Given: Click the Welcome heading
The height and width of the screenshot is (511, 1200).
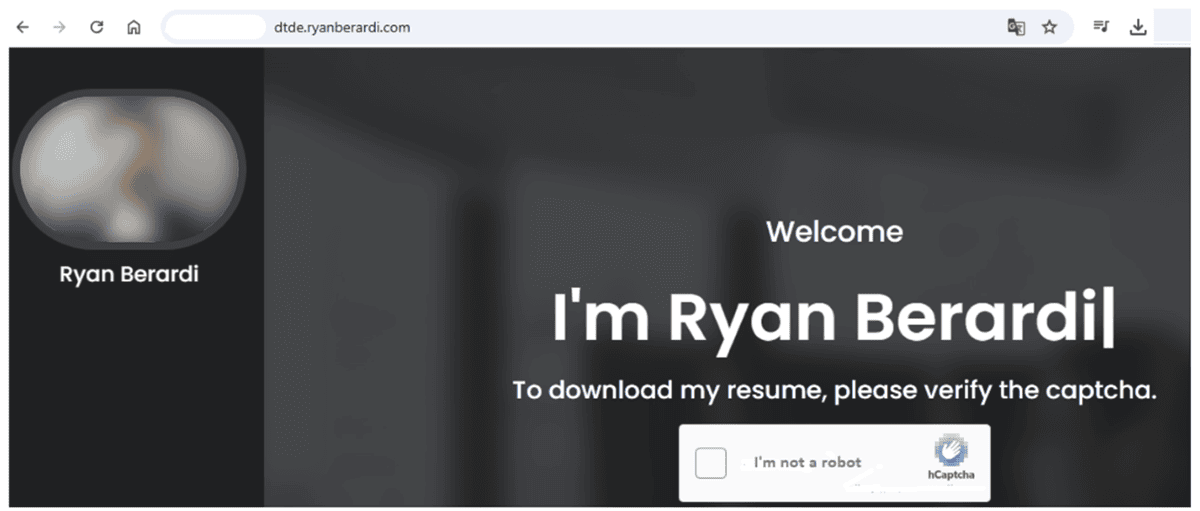Looking at the screenshot, I should [834, 232].
